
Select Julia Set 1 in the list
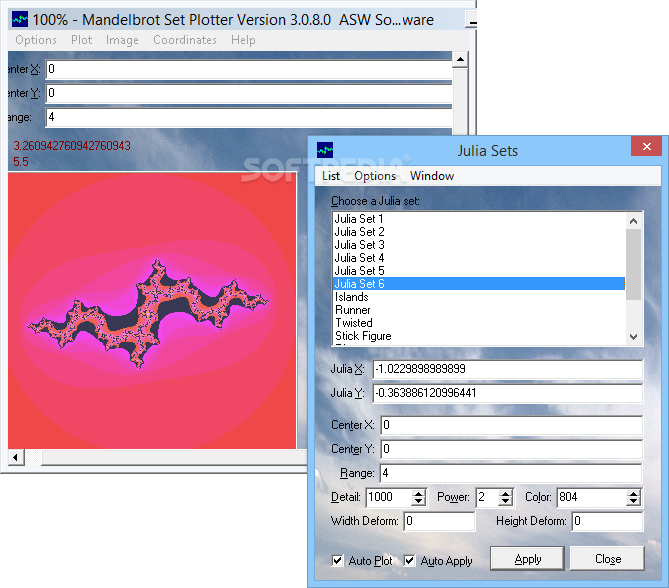click(478, 219)
